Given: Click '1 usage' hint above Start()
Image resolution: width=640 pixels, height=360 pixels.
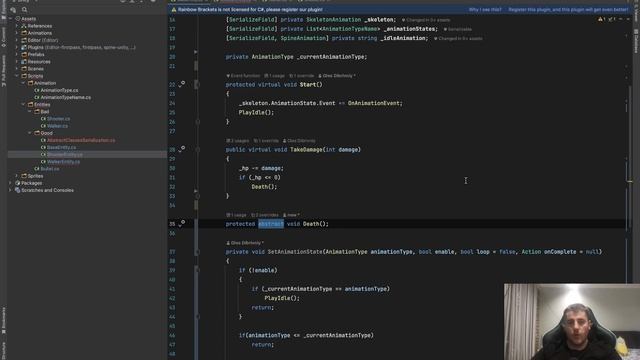Looking at the screenshot, I should [x=274, y=76].
